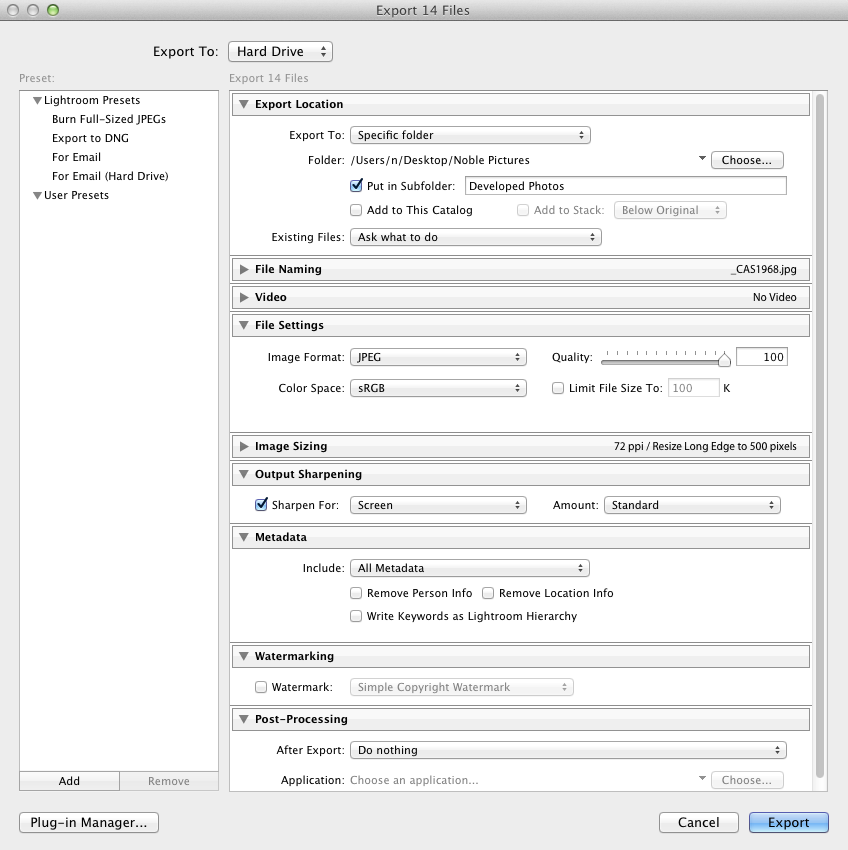Open the Image Format dropdown
The width and height of the screenshot is (848, 850).
point(438,356)
